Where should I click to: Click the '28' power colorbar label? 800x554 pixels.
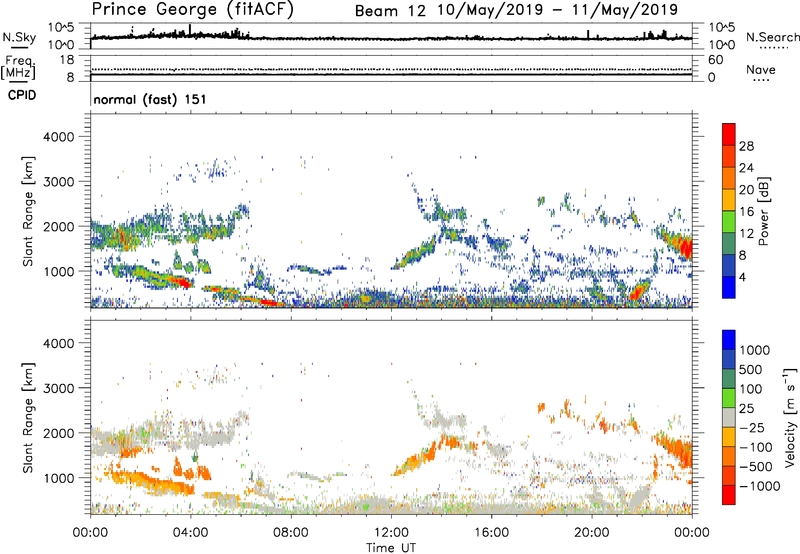pyautogui.click(x=746, y=146)
